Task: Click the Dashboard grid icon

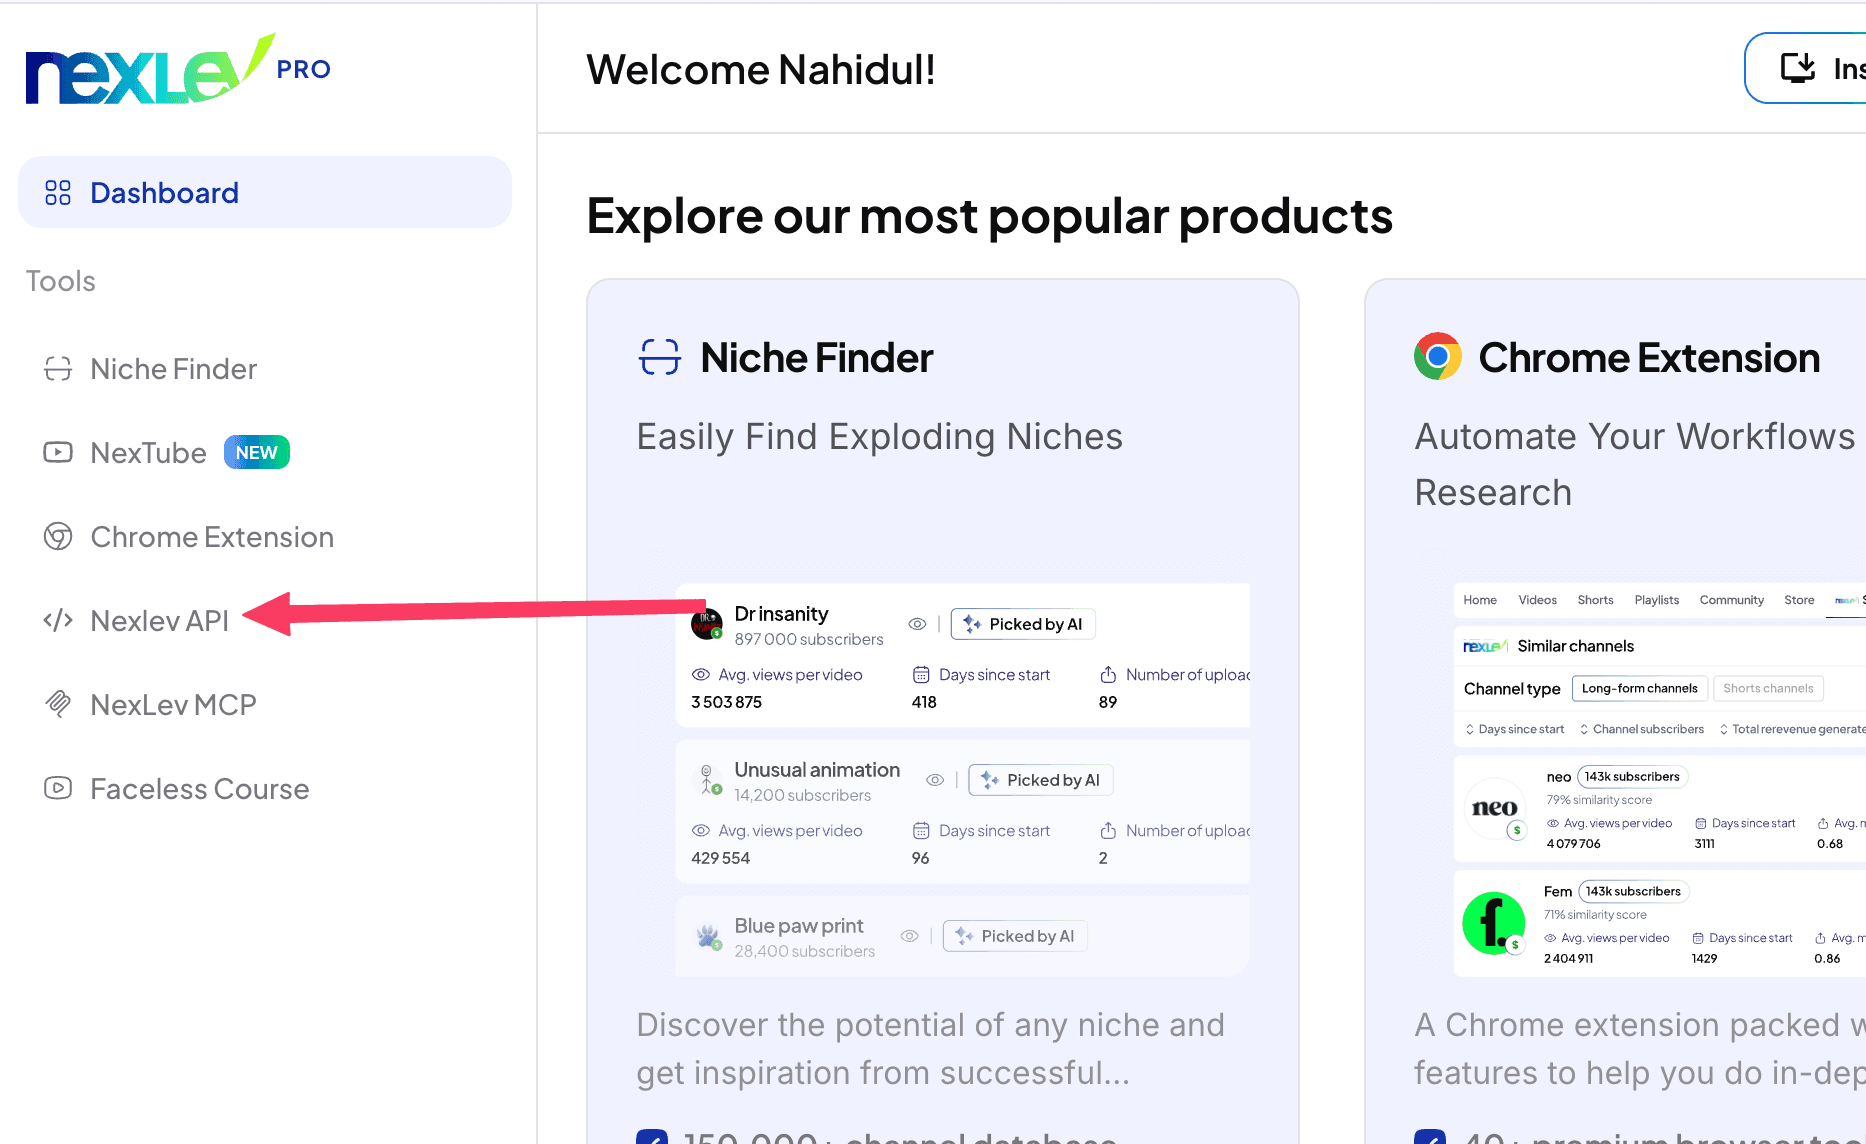Action: 58,192
